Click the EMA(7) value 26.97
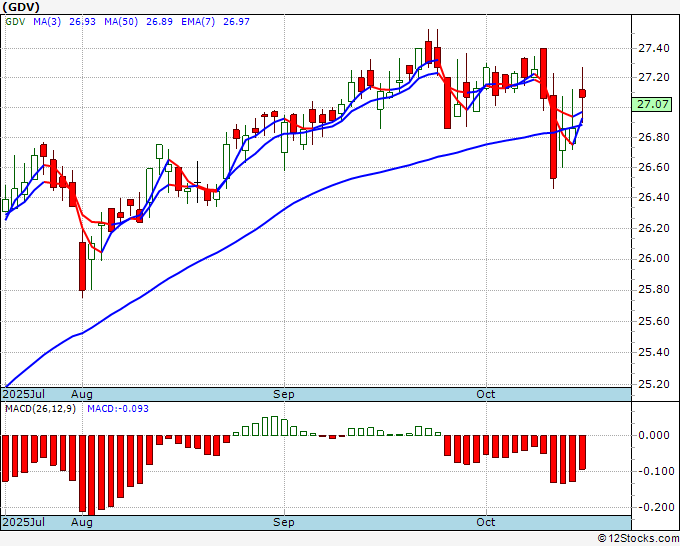This screenshot has height=546, width=680. (236, 22)
